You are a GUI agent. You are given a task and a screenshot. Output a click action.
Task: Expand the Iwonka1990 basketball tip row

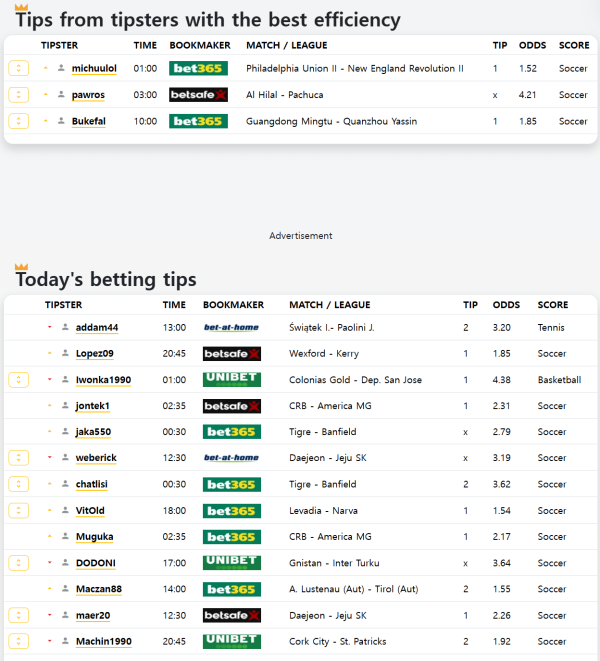pos(18,380)
